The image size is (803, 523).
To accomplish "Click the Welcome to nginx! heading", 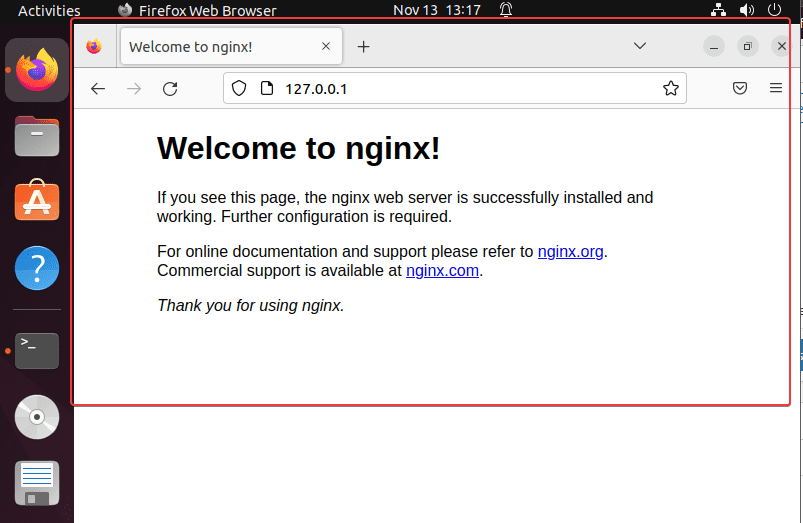I will (298, 149).
